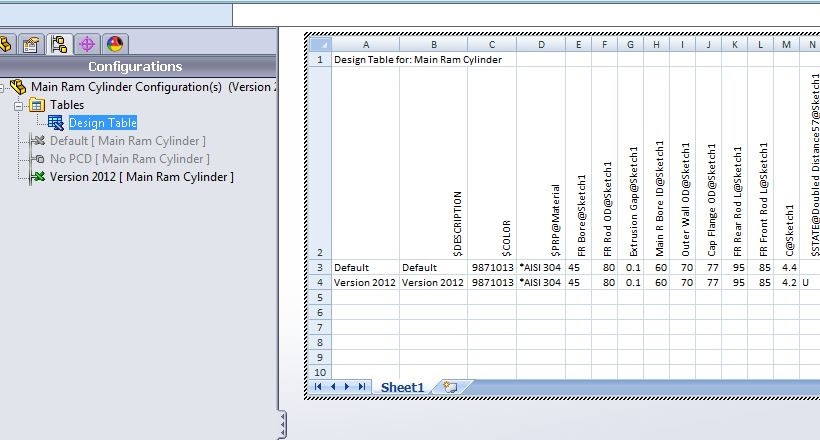Viewport: 820px width, 440px height.
Task: Select No PCD [ Main Ram Cylinder ] configuration
Action: 130,159
